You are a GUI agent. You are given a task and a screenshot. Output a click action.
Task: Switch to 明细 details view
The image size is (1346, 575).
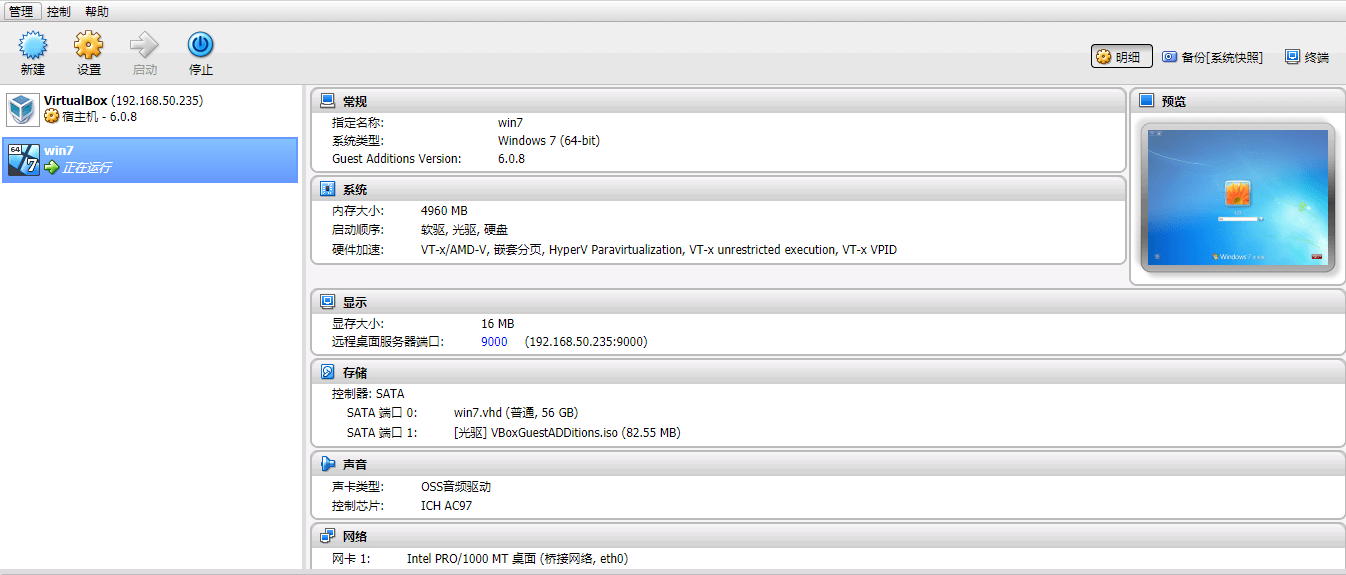point(1121,57)
